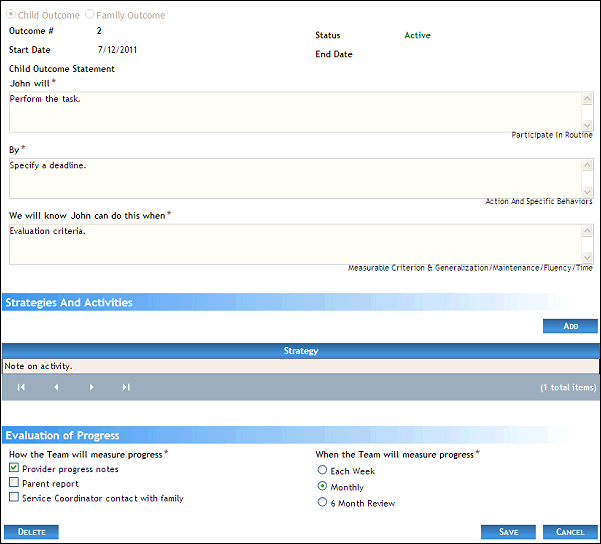Jump to last page of strategies
601x544 pixels.
tap(126, 387)
